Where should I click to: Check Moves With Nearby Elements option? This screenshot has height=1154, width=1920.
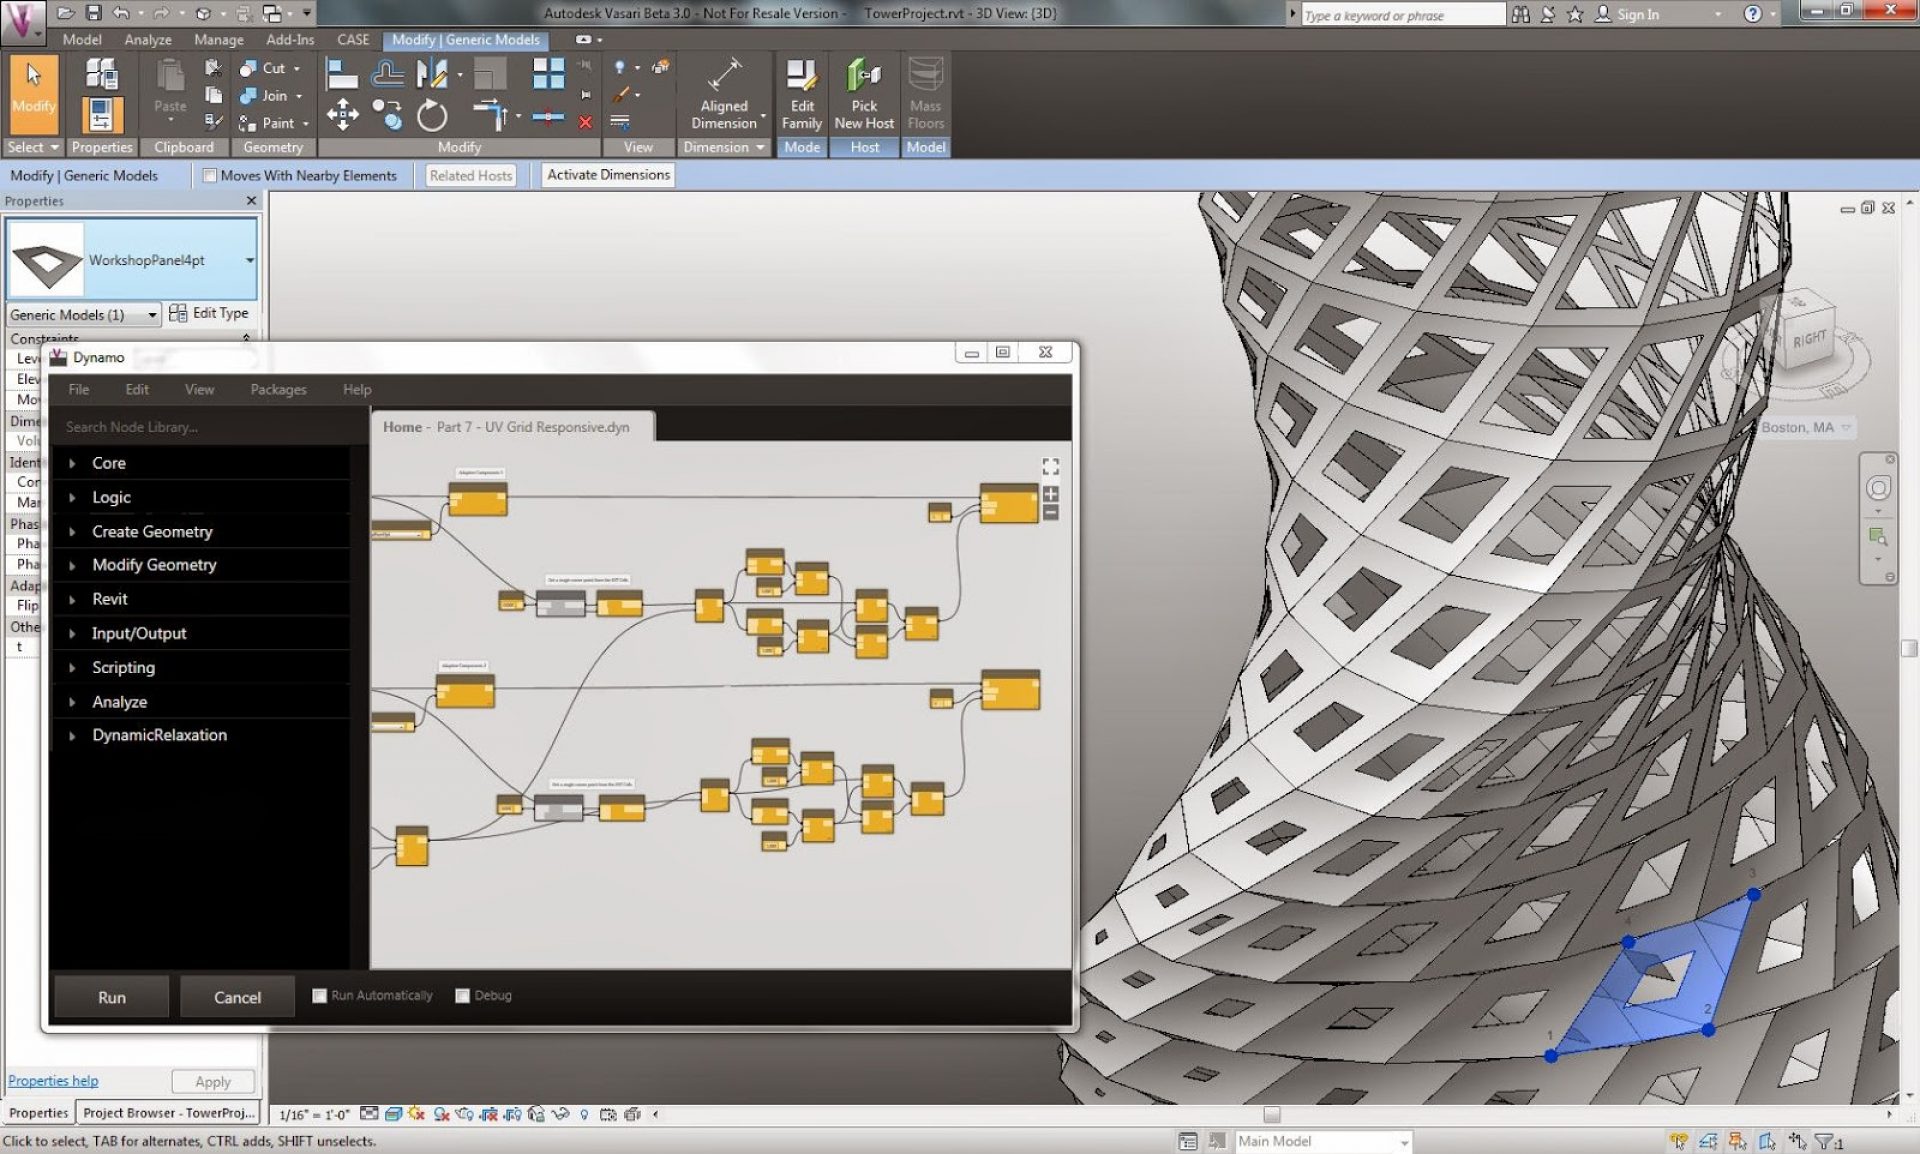(210, 174)
